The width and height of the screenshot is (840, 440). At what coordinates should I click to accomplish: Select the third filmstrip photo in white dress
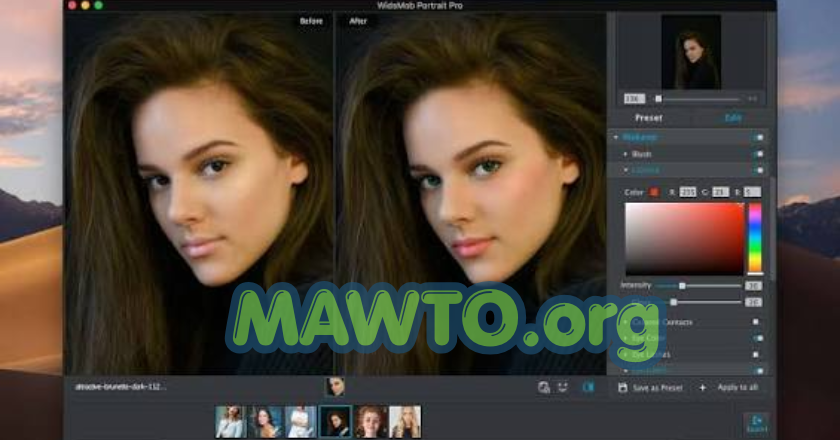pyautogui.click(x=301, y=422)
